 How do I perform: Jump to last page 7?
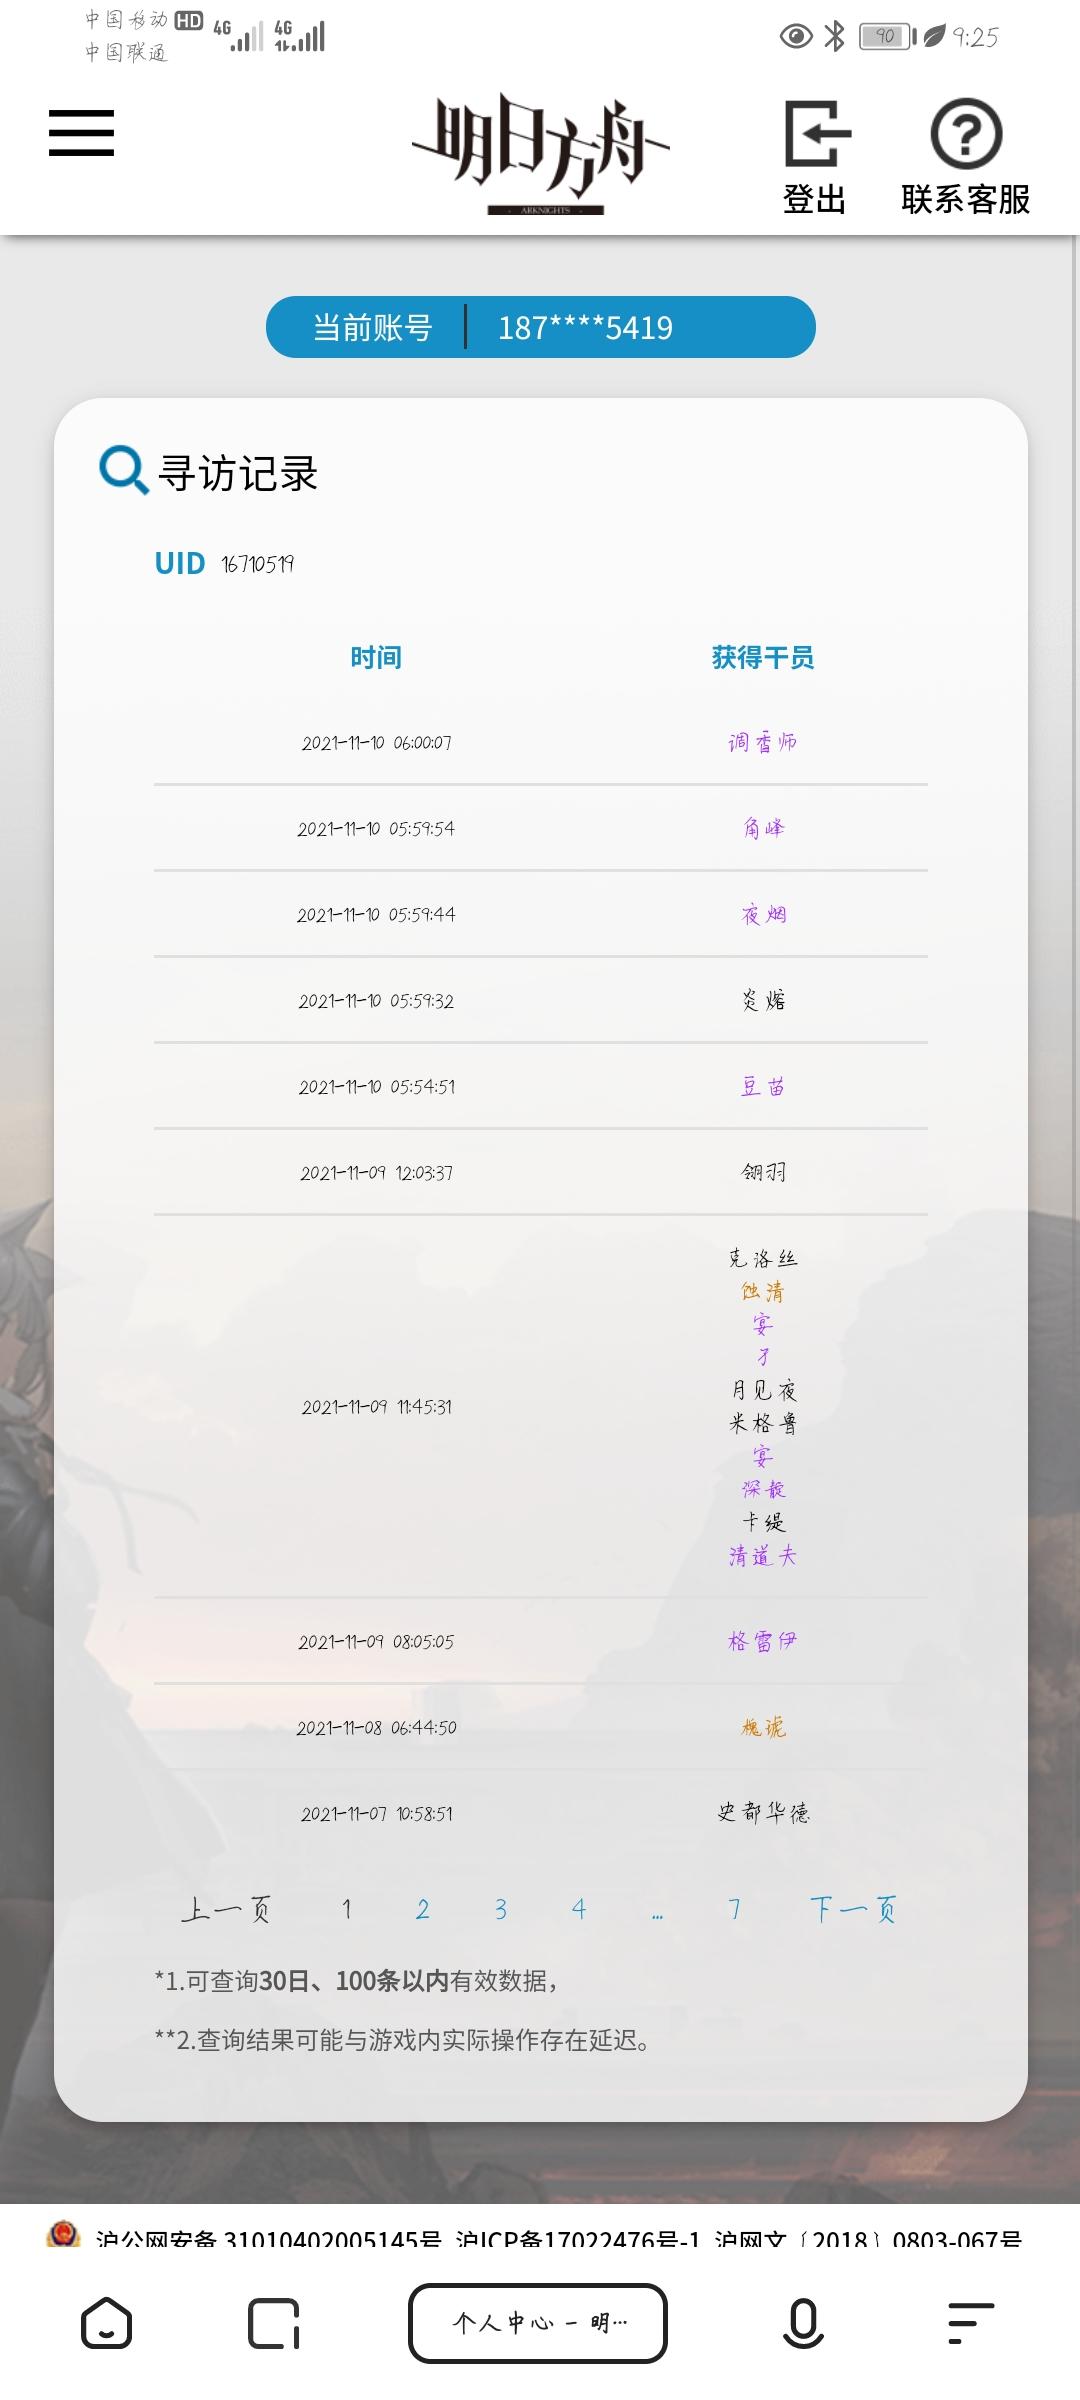[x=735, y=1910]
